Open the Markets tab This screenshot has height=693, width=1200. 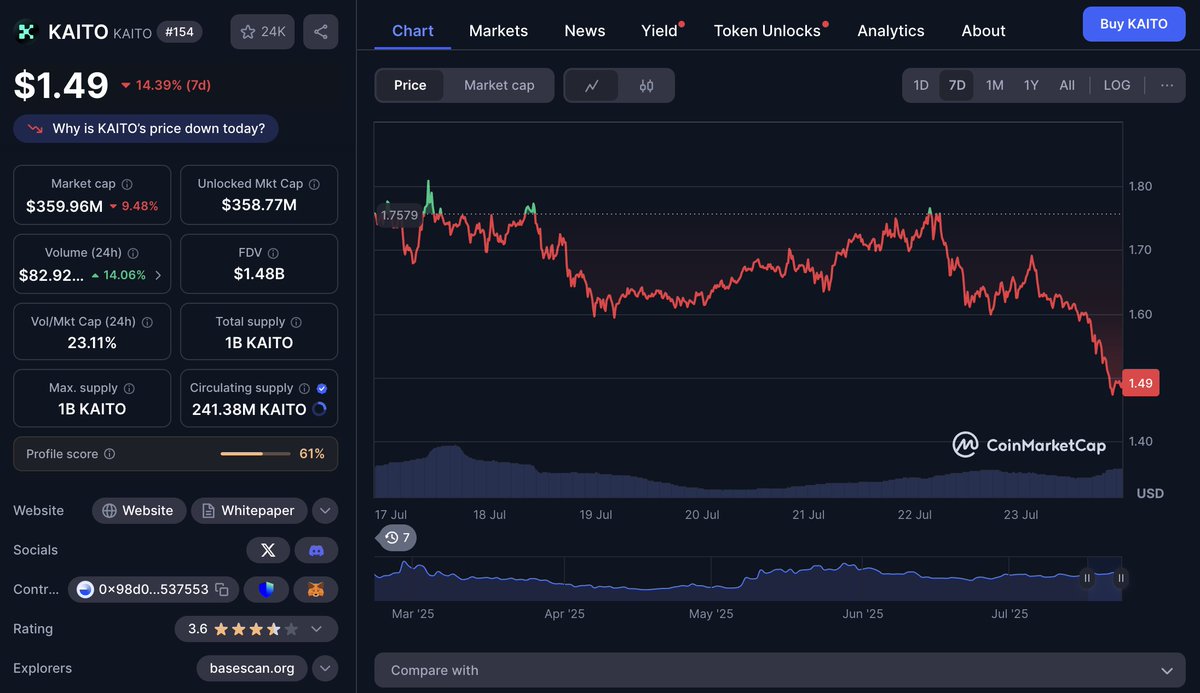click(x=498, y=31)
